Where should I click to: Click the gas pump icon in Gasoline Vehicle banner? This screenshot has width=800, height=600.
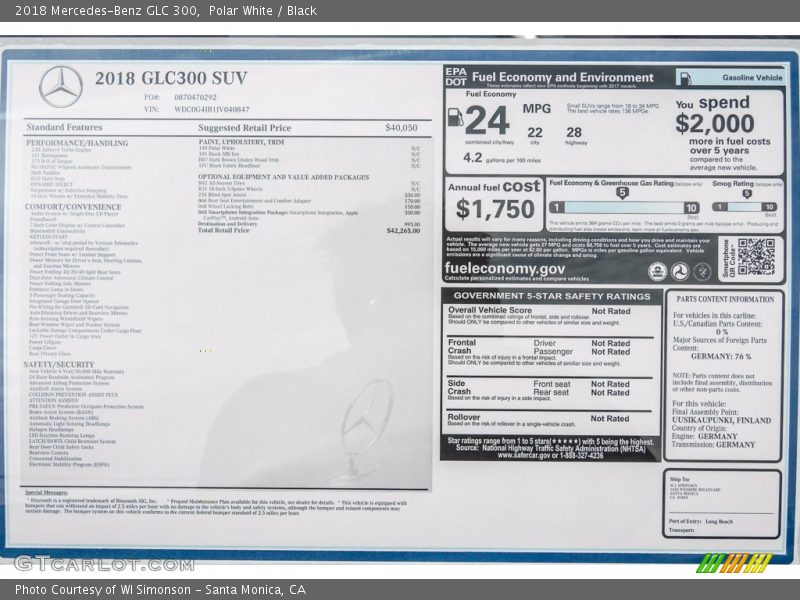(683, 78)
